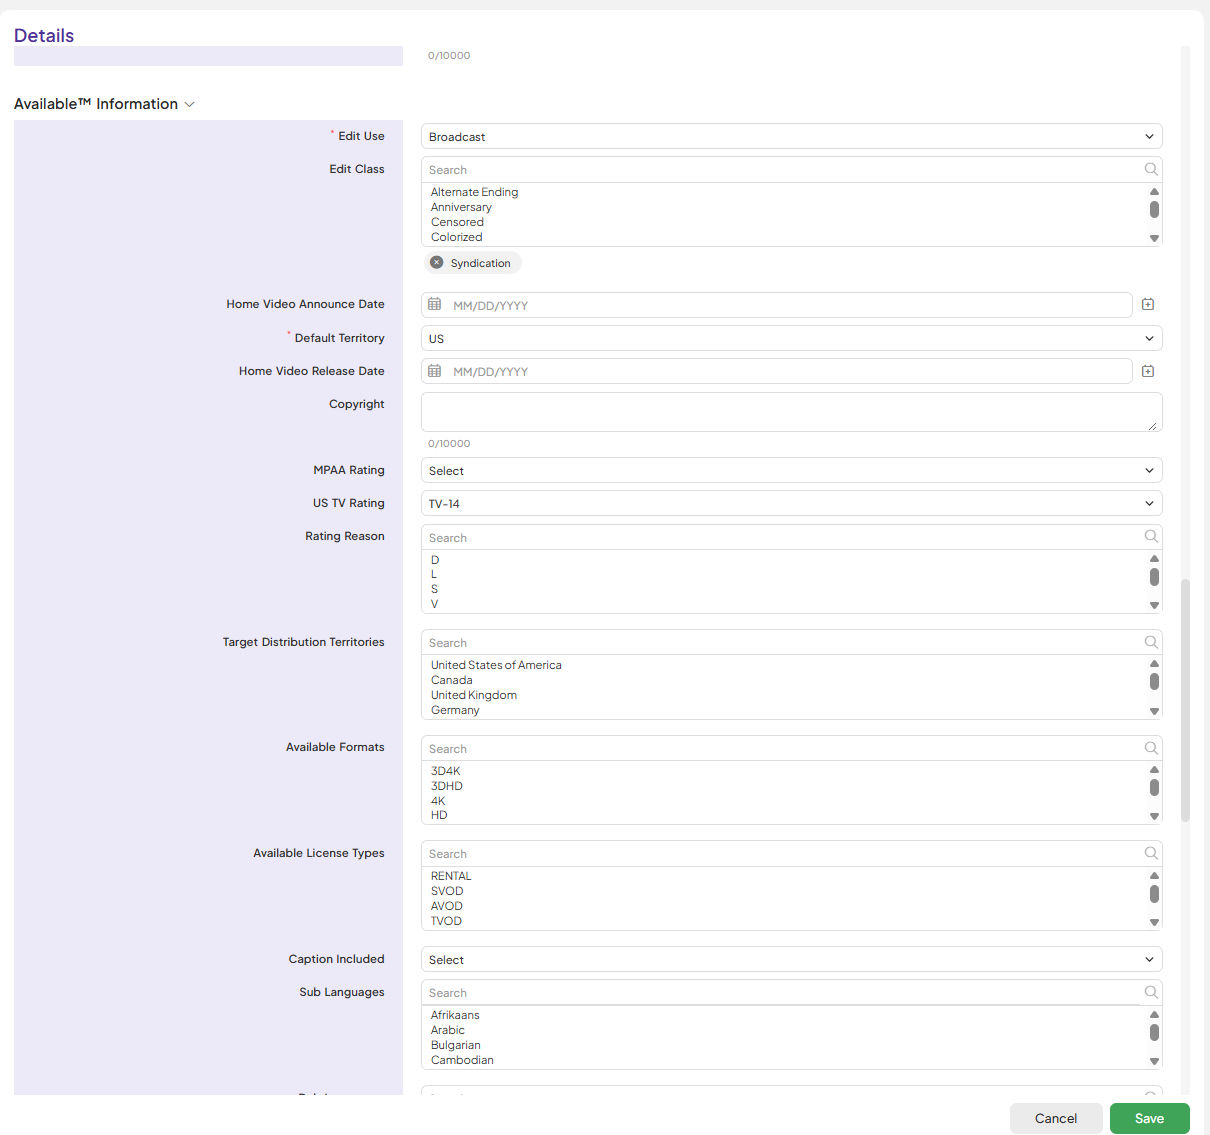The width and height of the screenshot is (1210, 1135).
Task: Click the add-date icon beside Home Video Announce Date
Action: coord(1148,304)
